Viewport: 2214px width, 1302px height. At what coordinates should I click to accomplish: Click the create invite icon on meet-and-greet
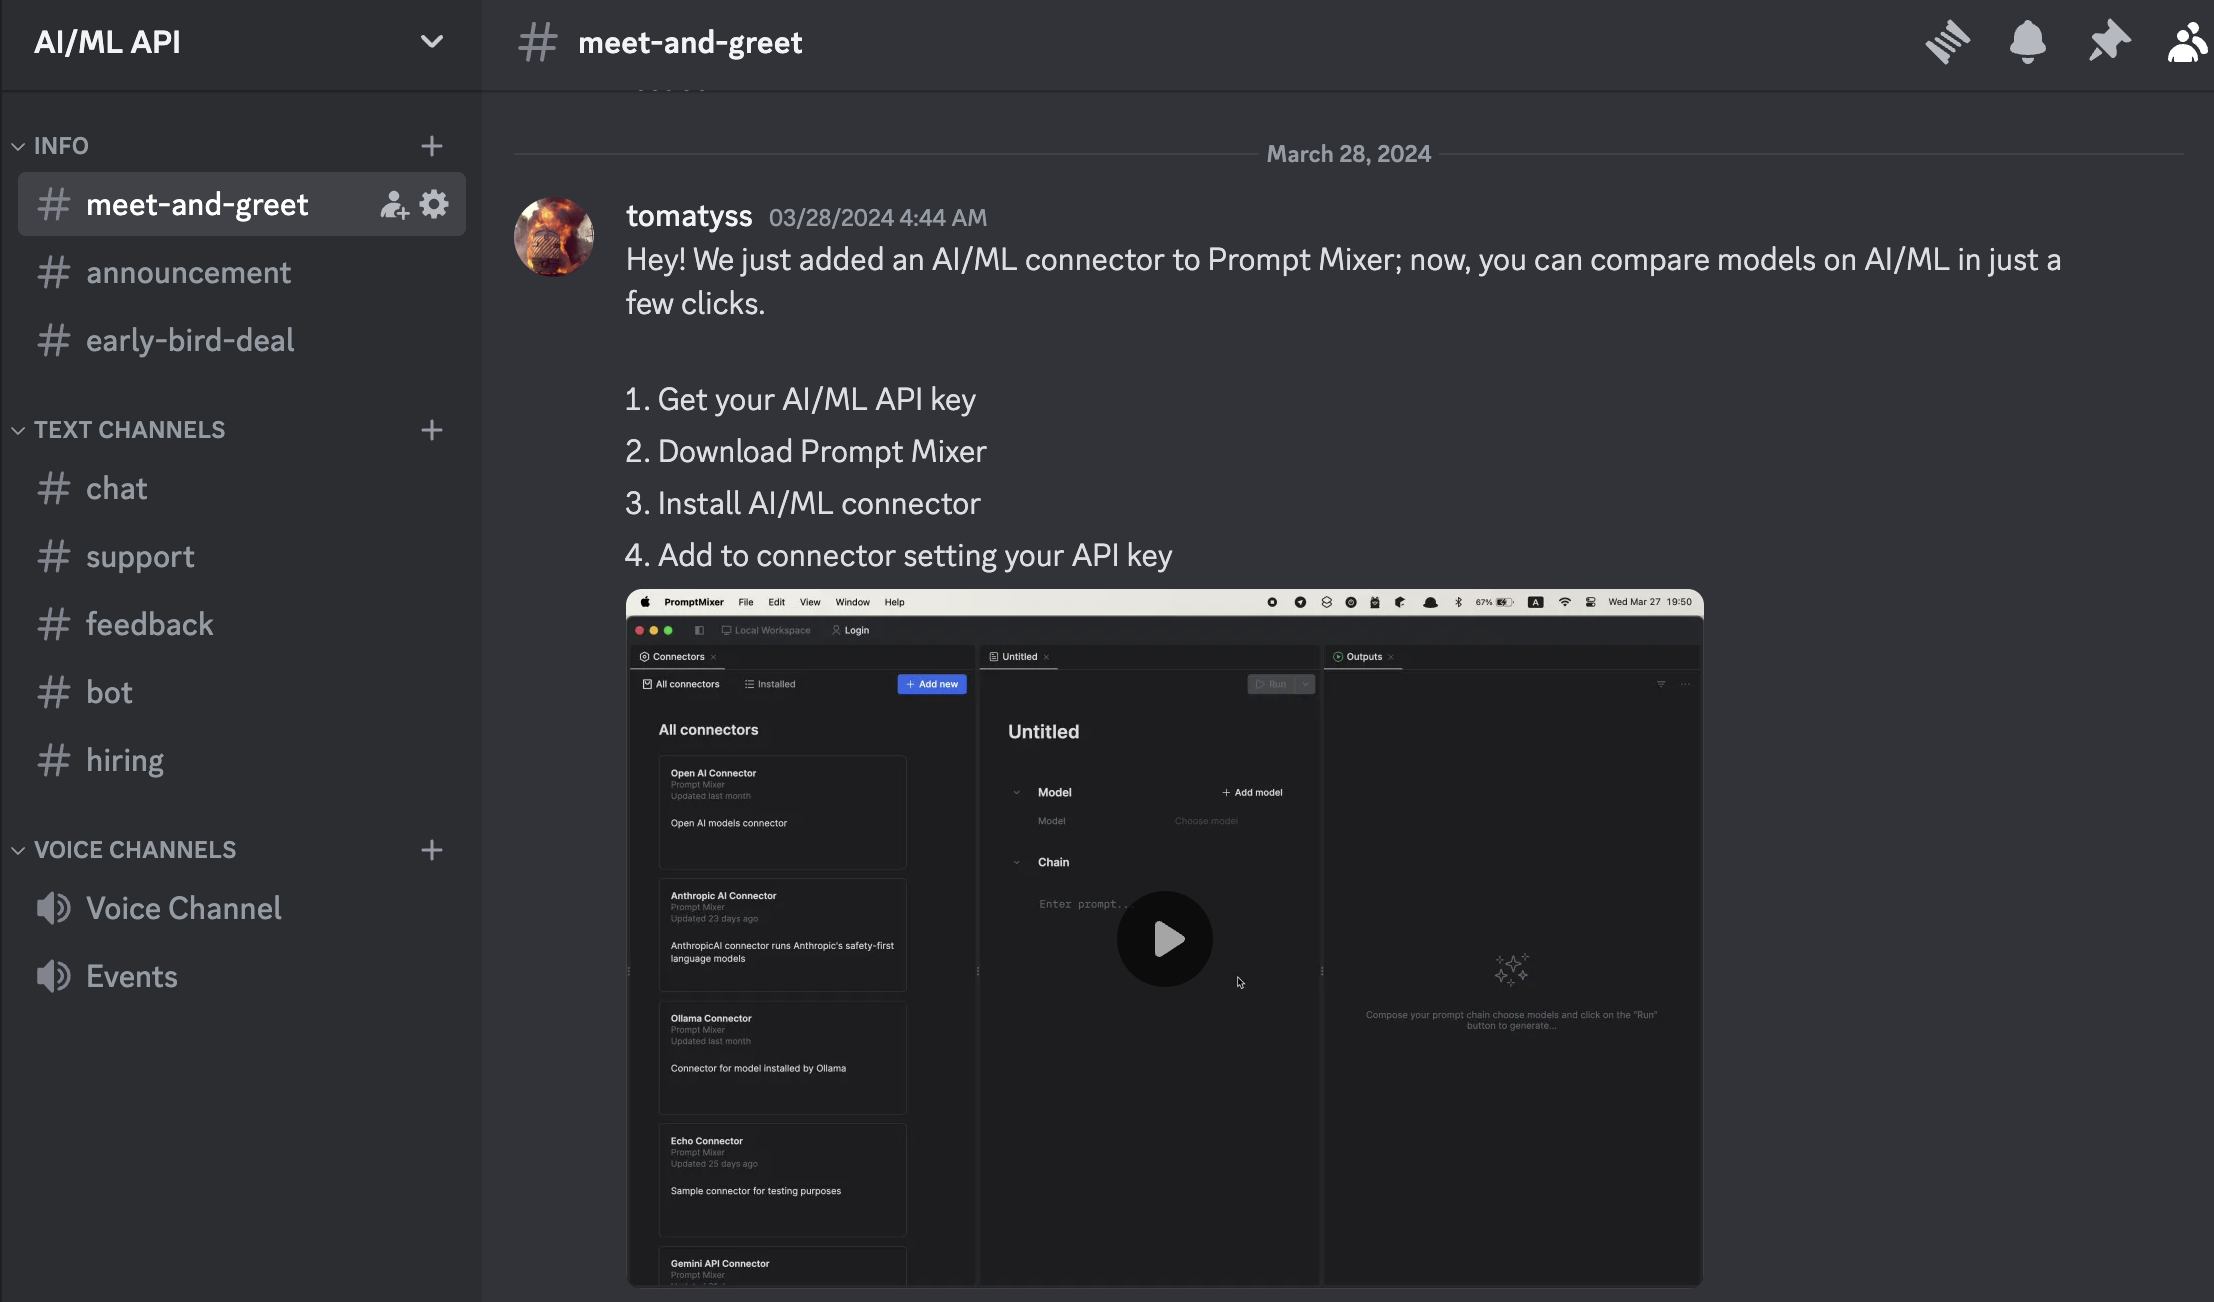pos(394,205)
